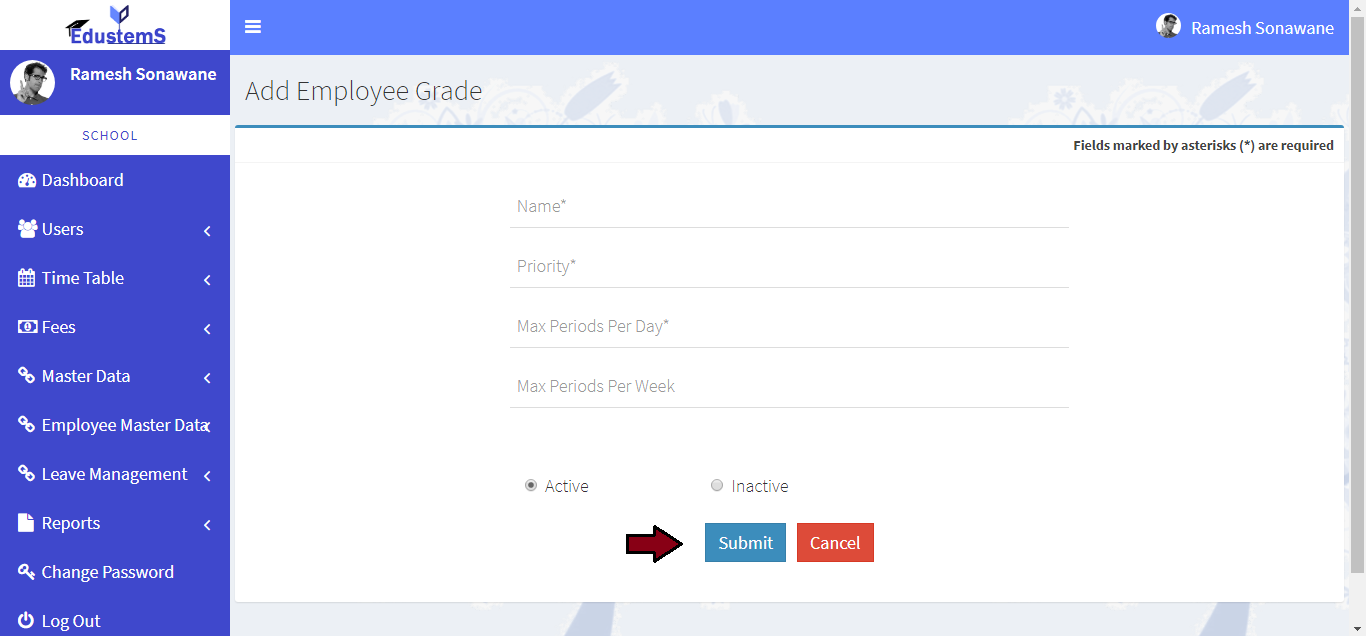This screenshot has width=1366, height=636.
Task: Click the Reports file icon
Action: (27, 523)
